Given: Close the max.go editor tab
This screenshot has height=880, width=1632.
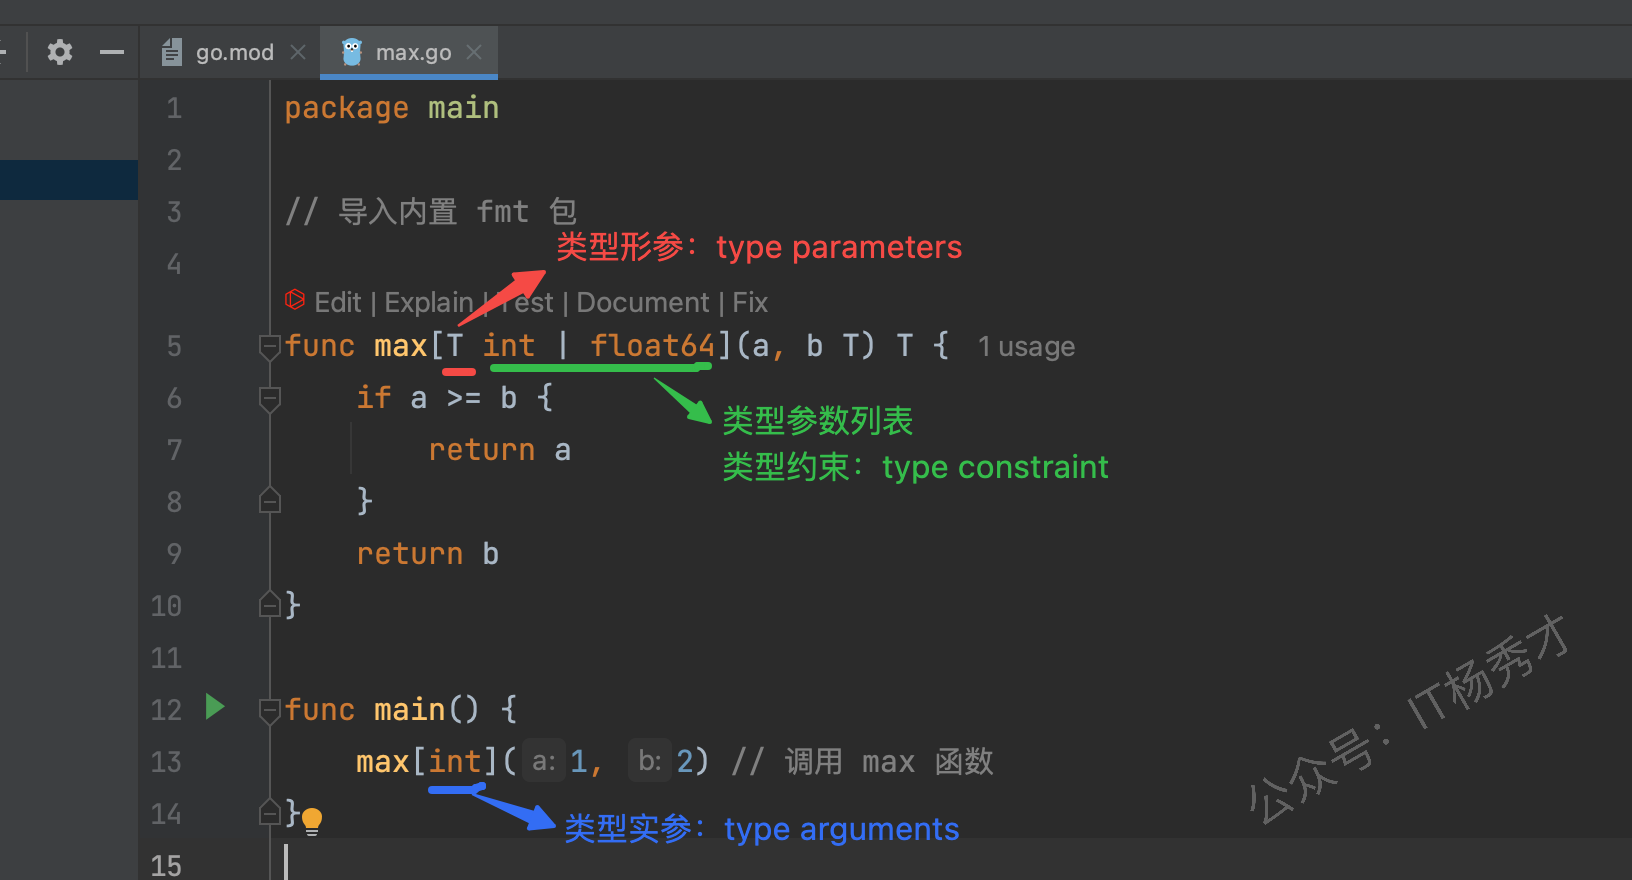Looking at the screenshot, I should [474, 52].
